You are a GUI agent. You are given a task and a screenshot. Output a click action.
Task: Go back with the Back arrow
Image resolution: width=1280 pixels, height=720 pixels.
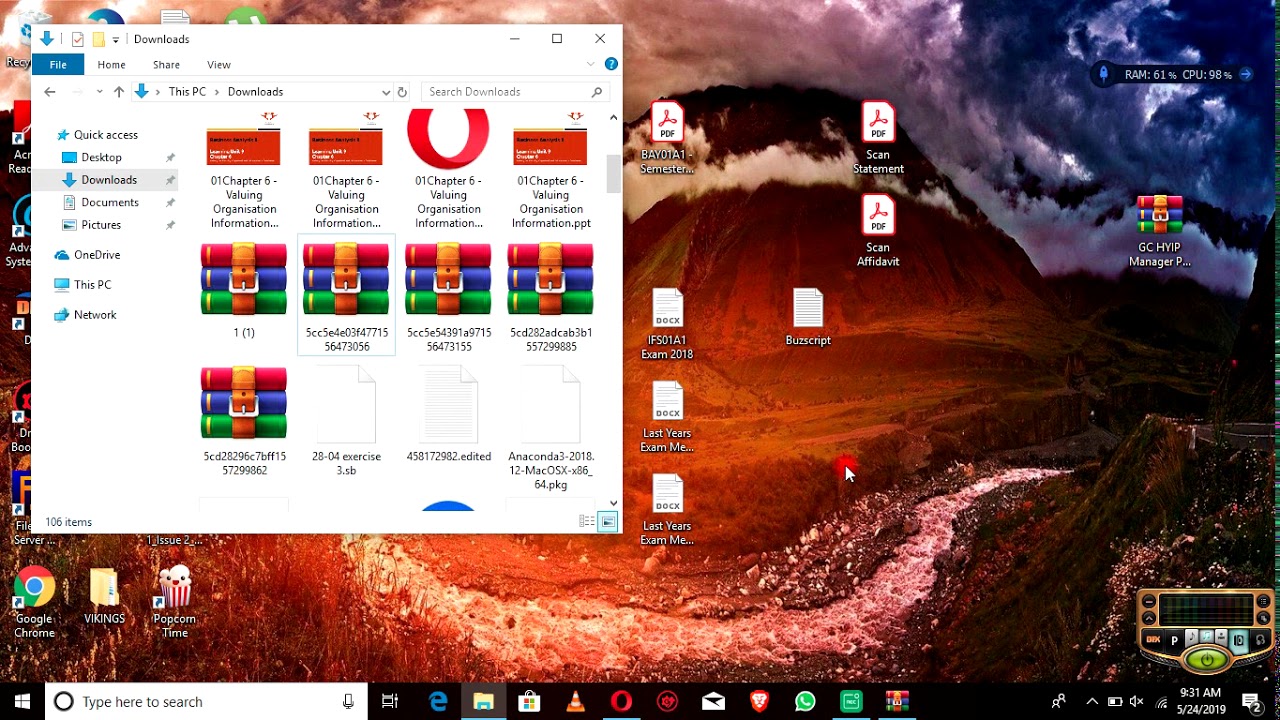pos(50,92)
